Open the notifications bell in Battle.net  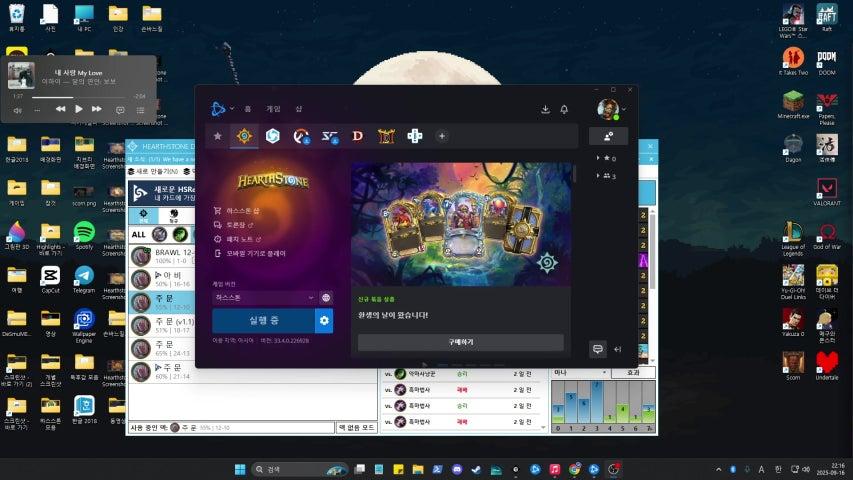point(564,109)
